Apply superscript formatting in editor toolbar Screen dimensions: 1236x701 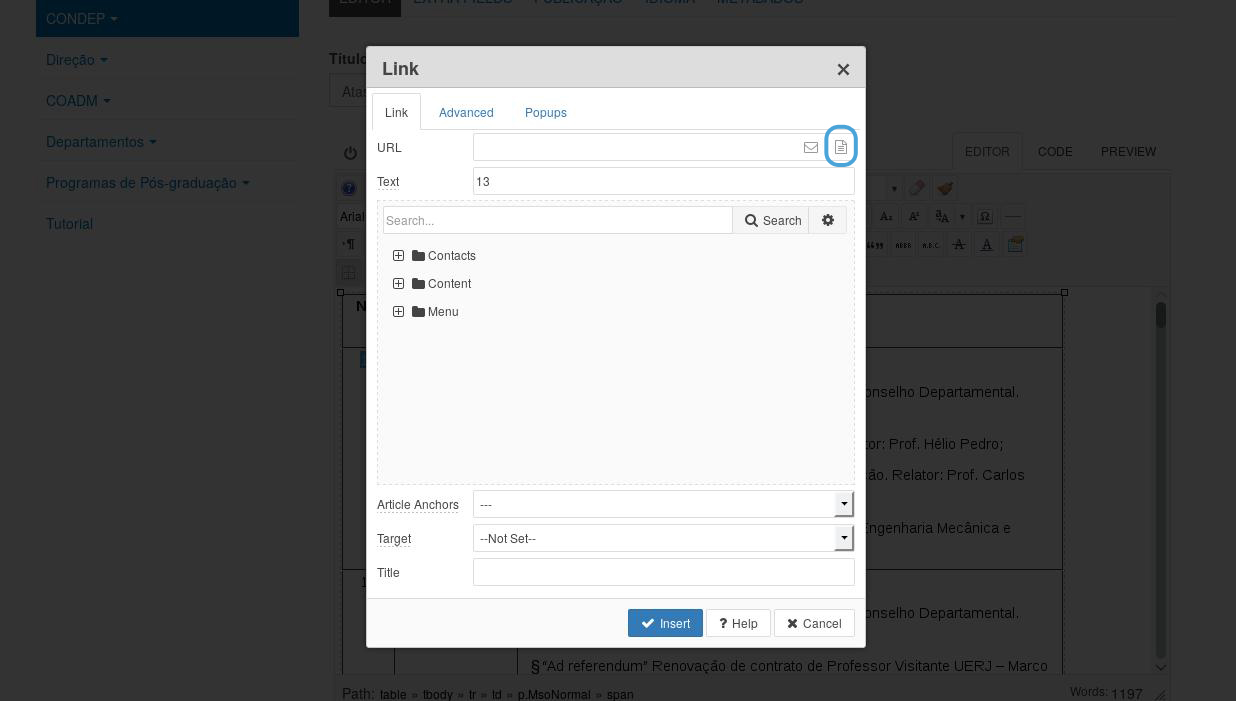pyautogui.click(x=914, y=216)
